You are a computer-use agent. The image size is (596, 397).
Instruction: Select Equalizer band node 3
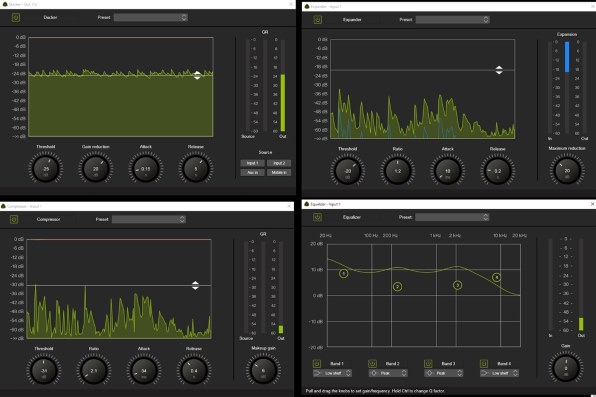(457, 285)
